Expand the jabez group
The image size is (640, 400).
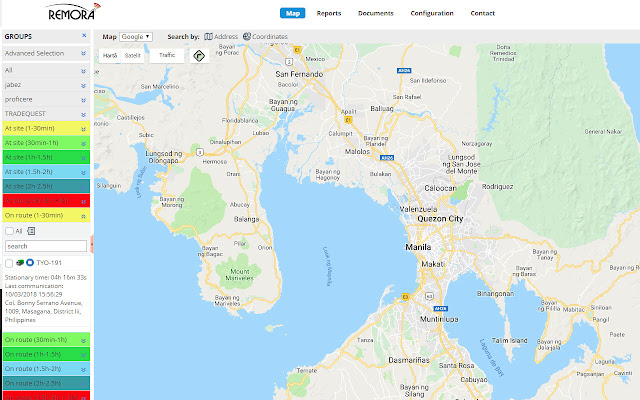[83, 86]
